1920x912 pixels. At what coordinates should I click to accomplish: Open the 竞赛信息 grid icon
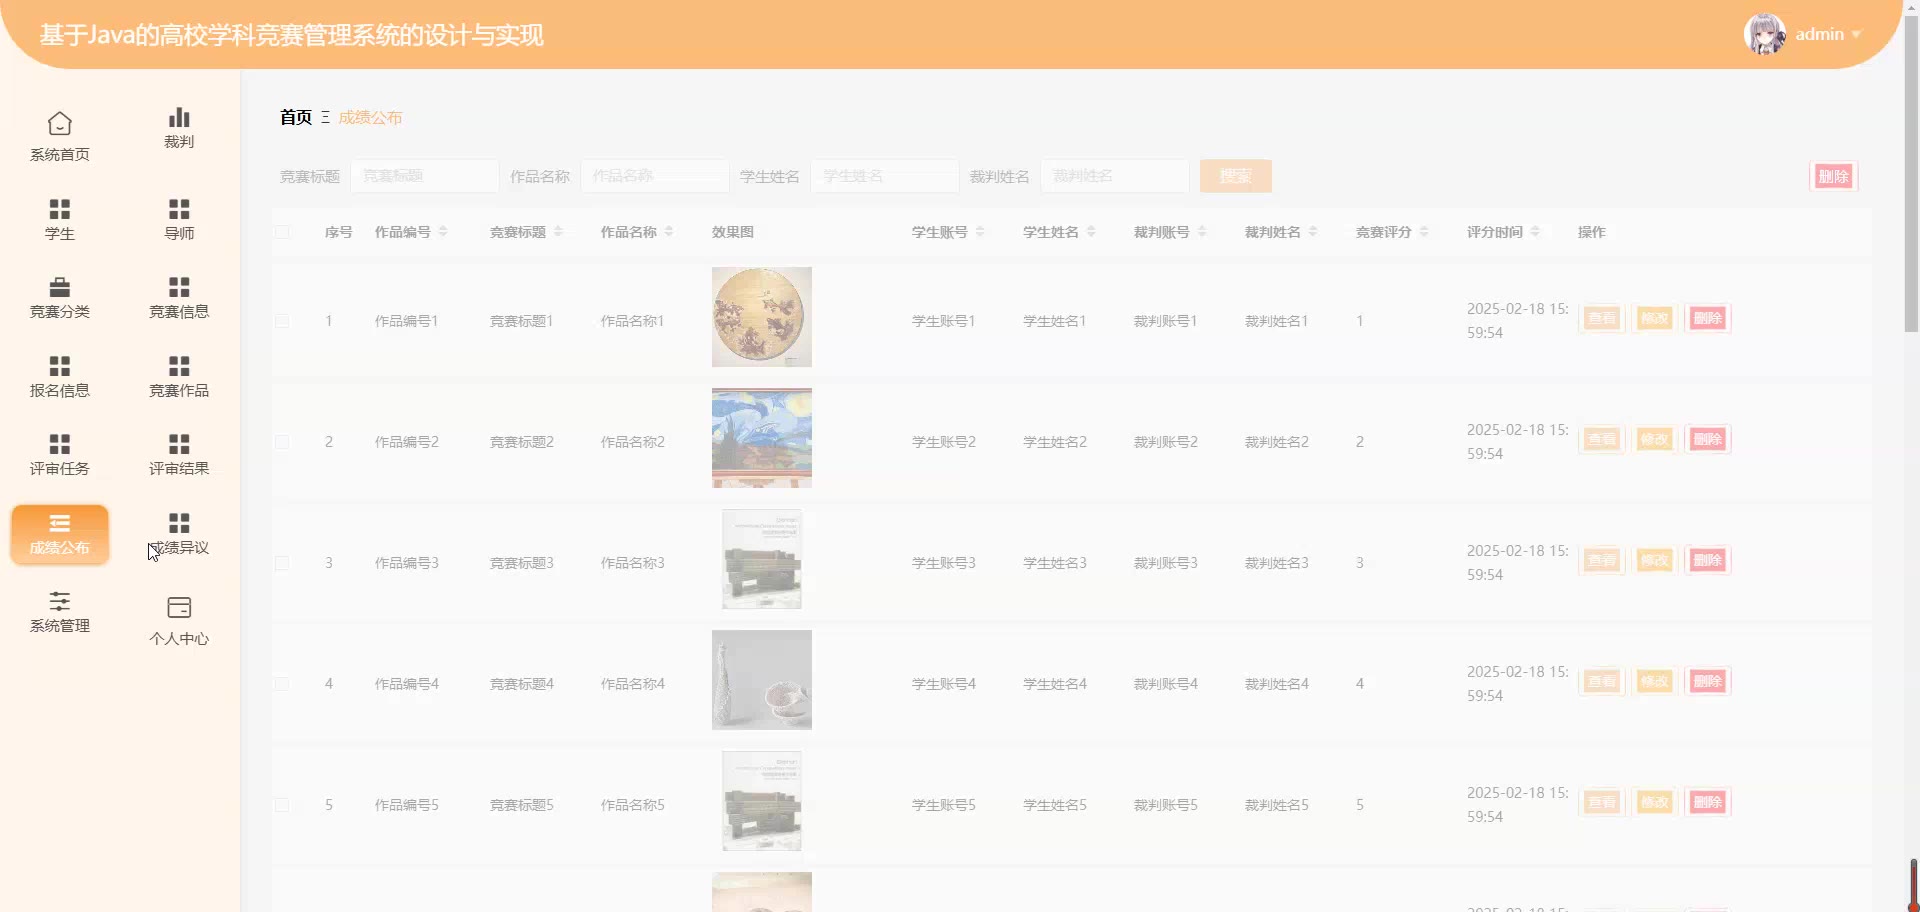pyautogui.click(x=179, y=287)
